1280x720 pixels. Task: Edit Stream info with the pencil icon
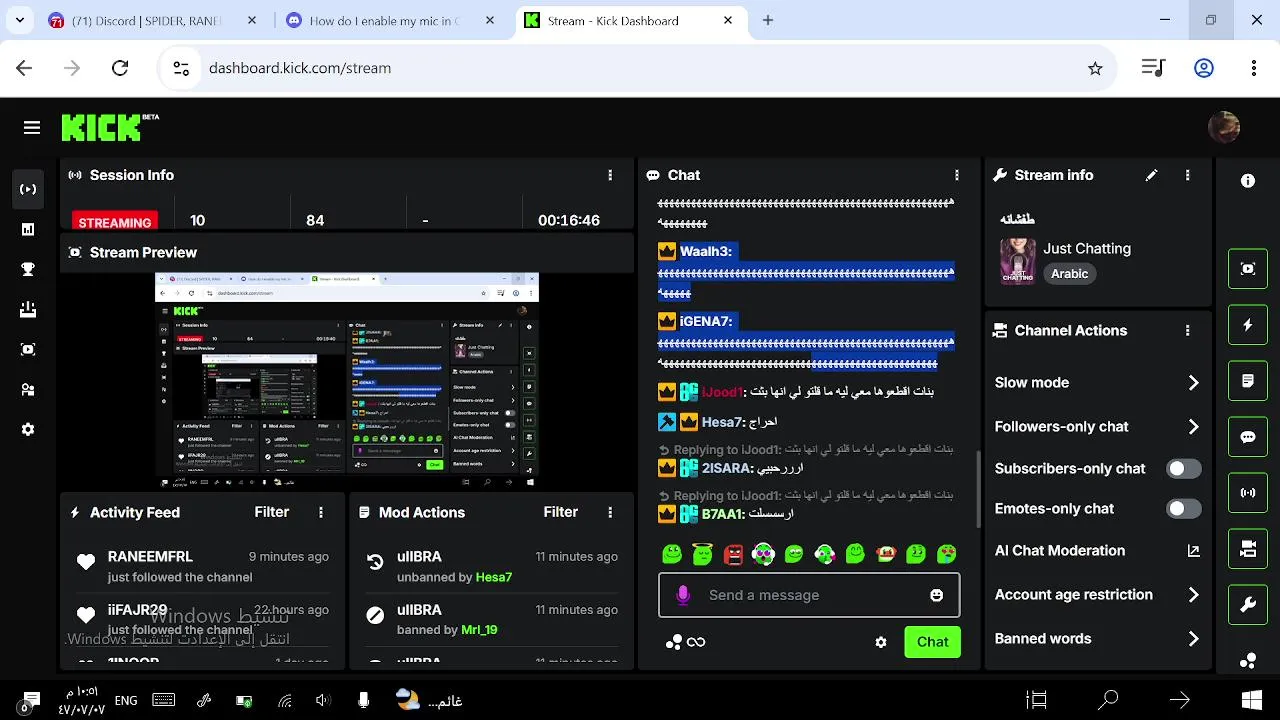1151,175
